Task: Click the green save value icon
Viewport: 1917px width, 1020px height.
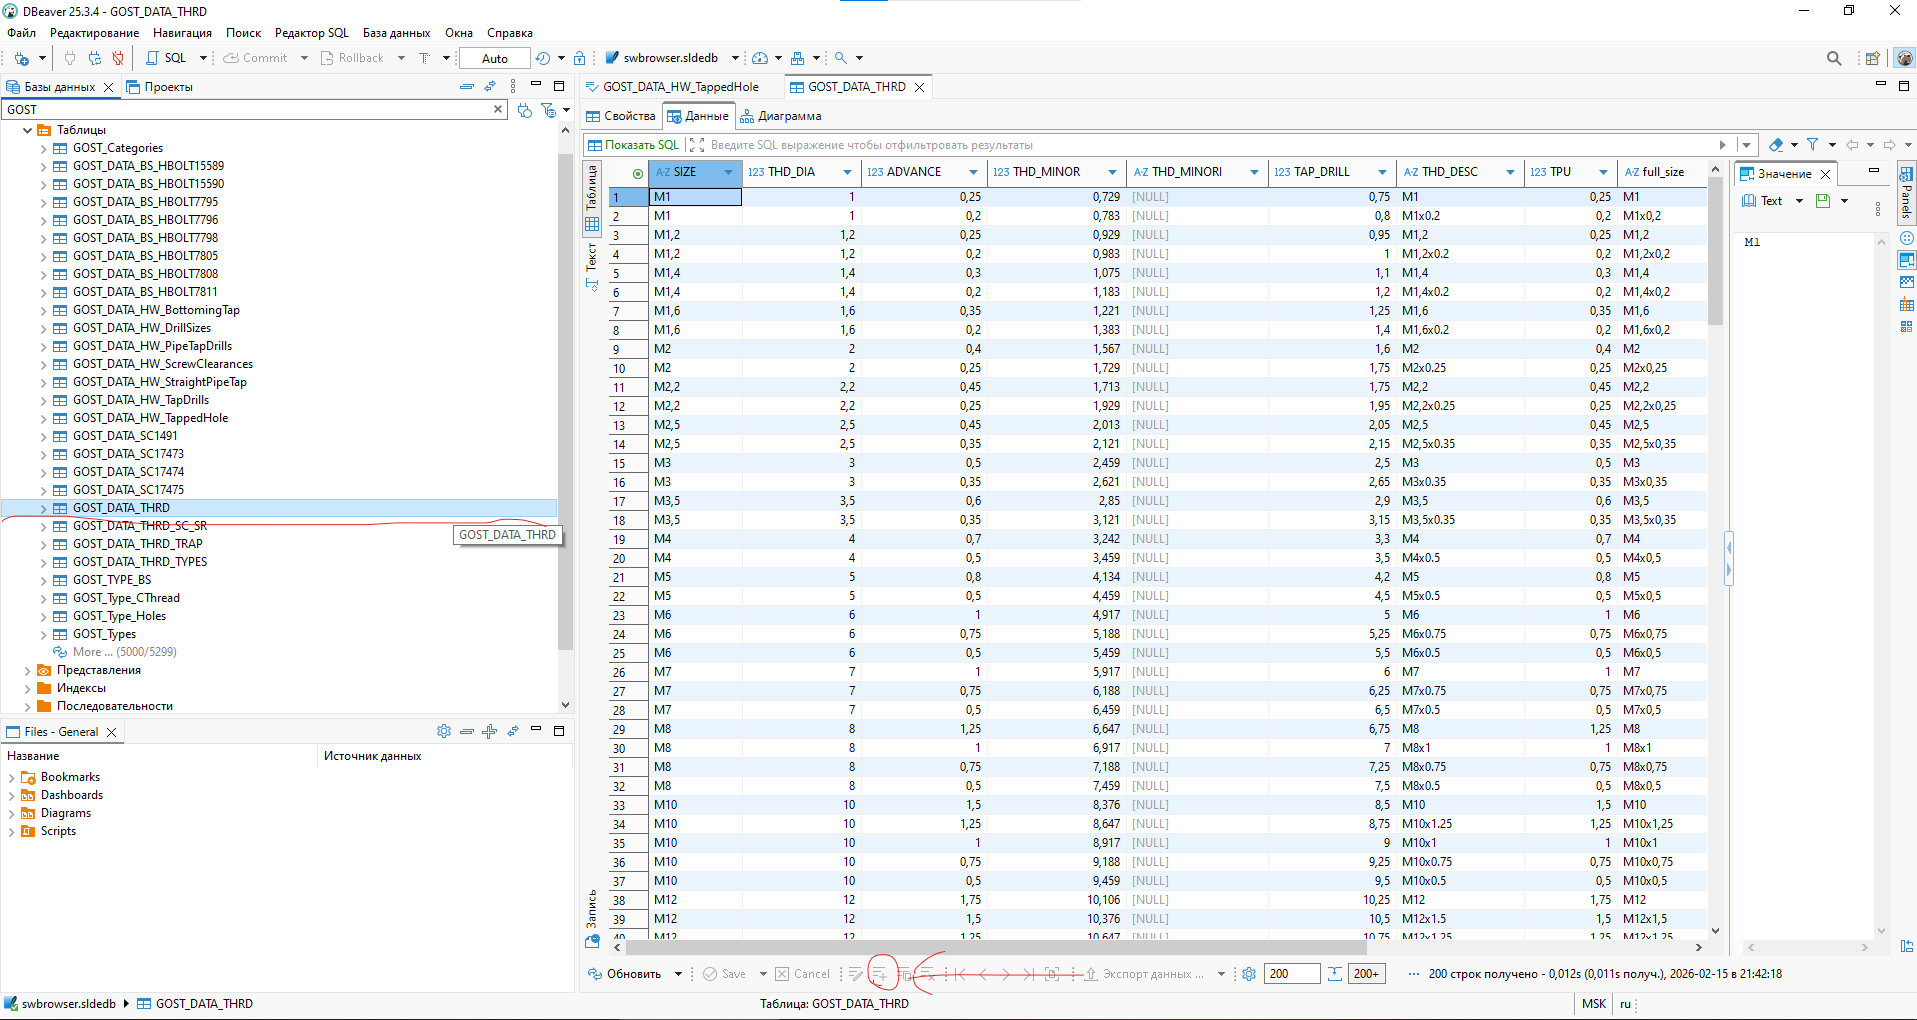Action: 1823,201
